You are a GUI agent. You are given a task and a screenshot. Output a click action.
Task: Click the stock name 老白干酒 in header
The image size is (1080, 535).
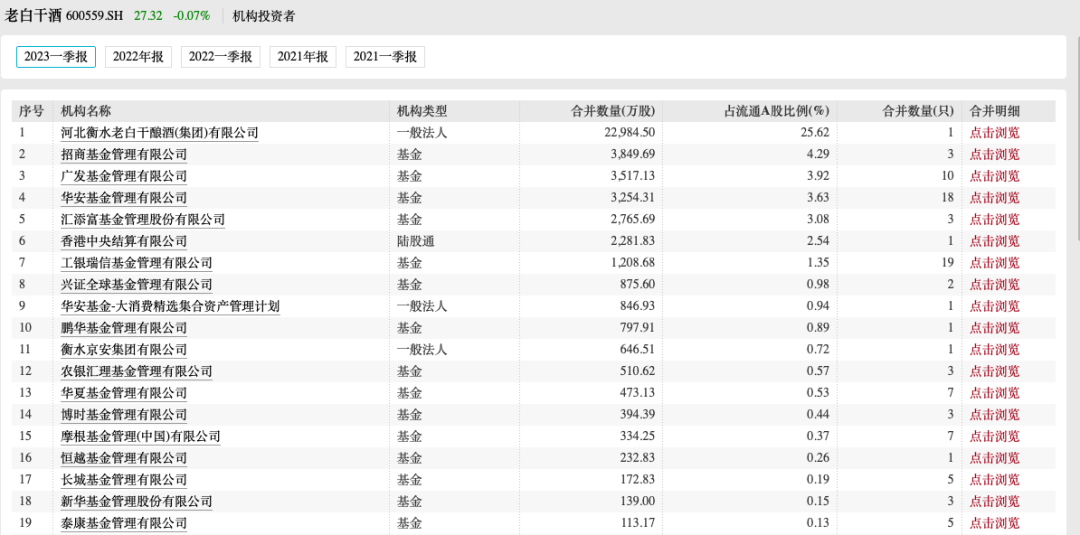click(34, 16)
